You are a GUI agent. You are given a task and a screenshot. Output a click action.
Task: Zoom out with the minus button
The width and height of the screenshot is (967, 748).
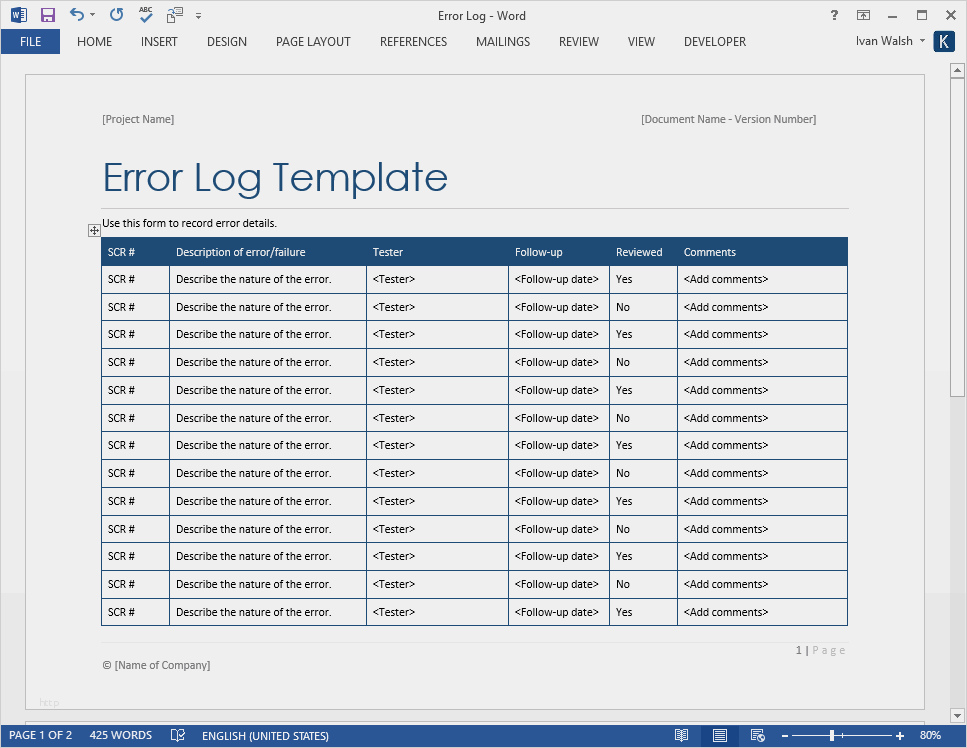point(784,736)
